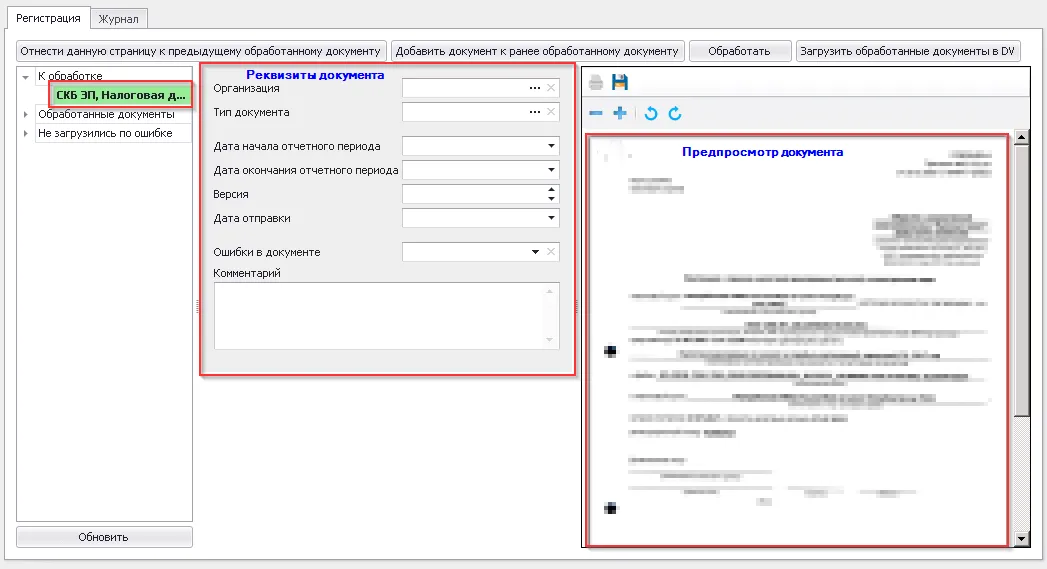Clear the Тип документа field with the X
Image resolution: width=1047 pixels, height=569 pixels.
551,112
